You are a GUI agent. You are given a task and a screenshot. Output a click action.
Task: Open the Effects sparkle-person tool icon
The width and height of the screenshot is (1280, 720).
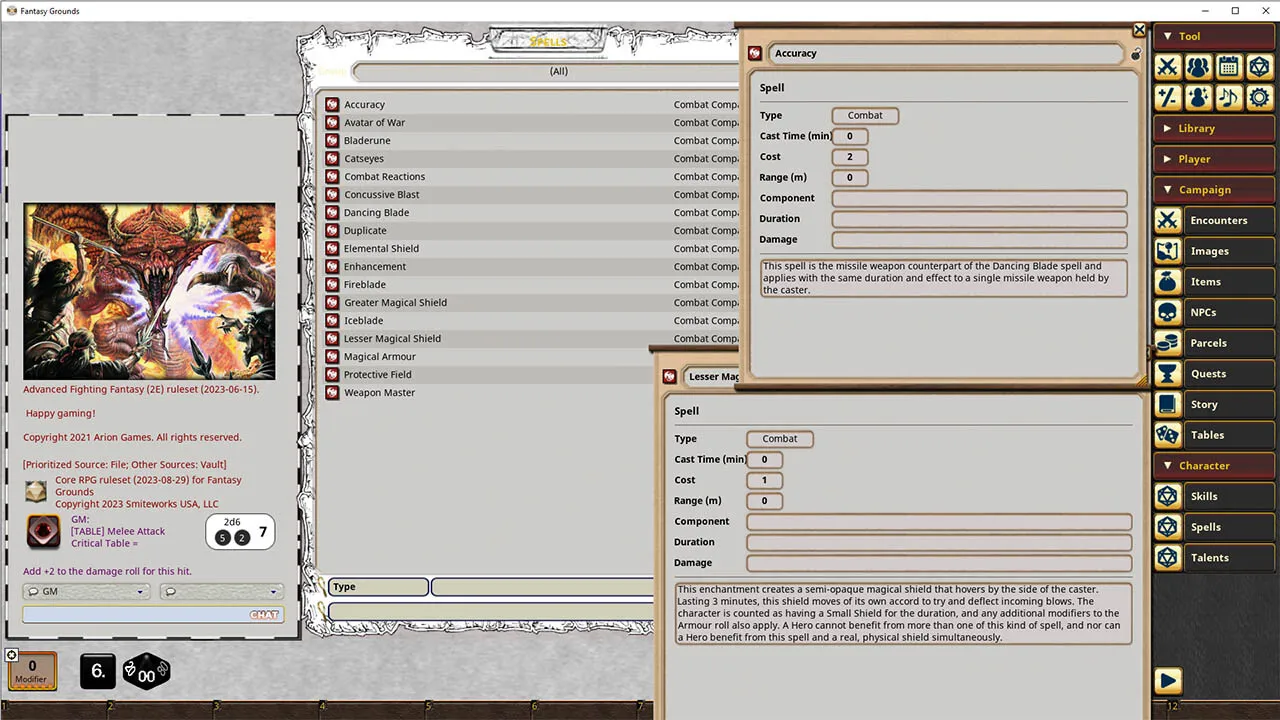pos(1198,97)
